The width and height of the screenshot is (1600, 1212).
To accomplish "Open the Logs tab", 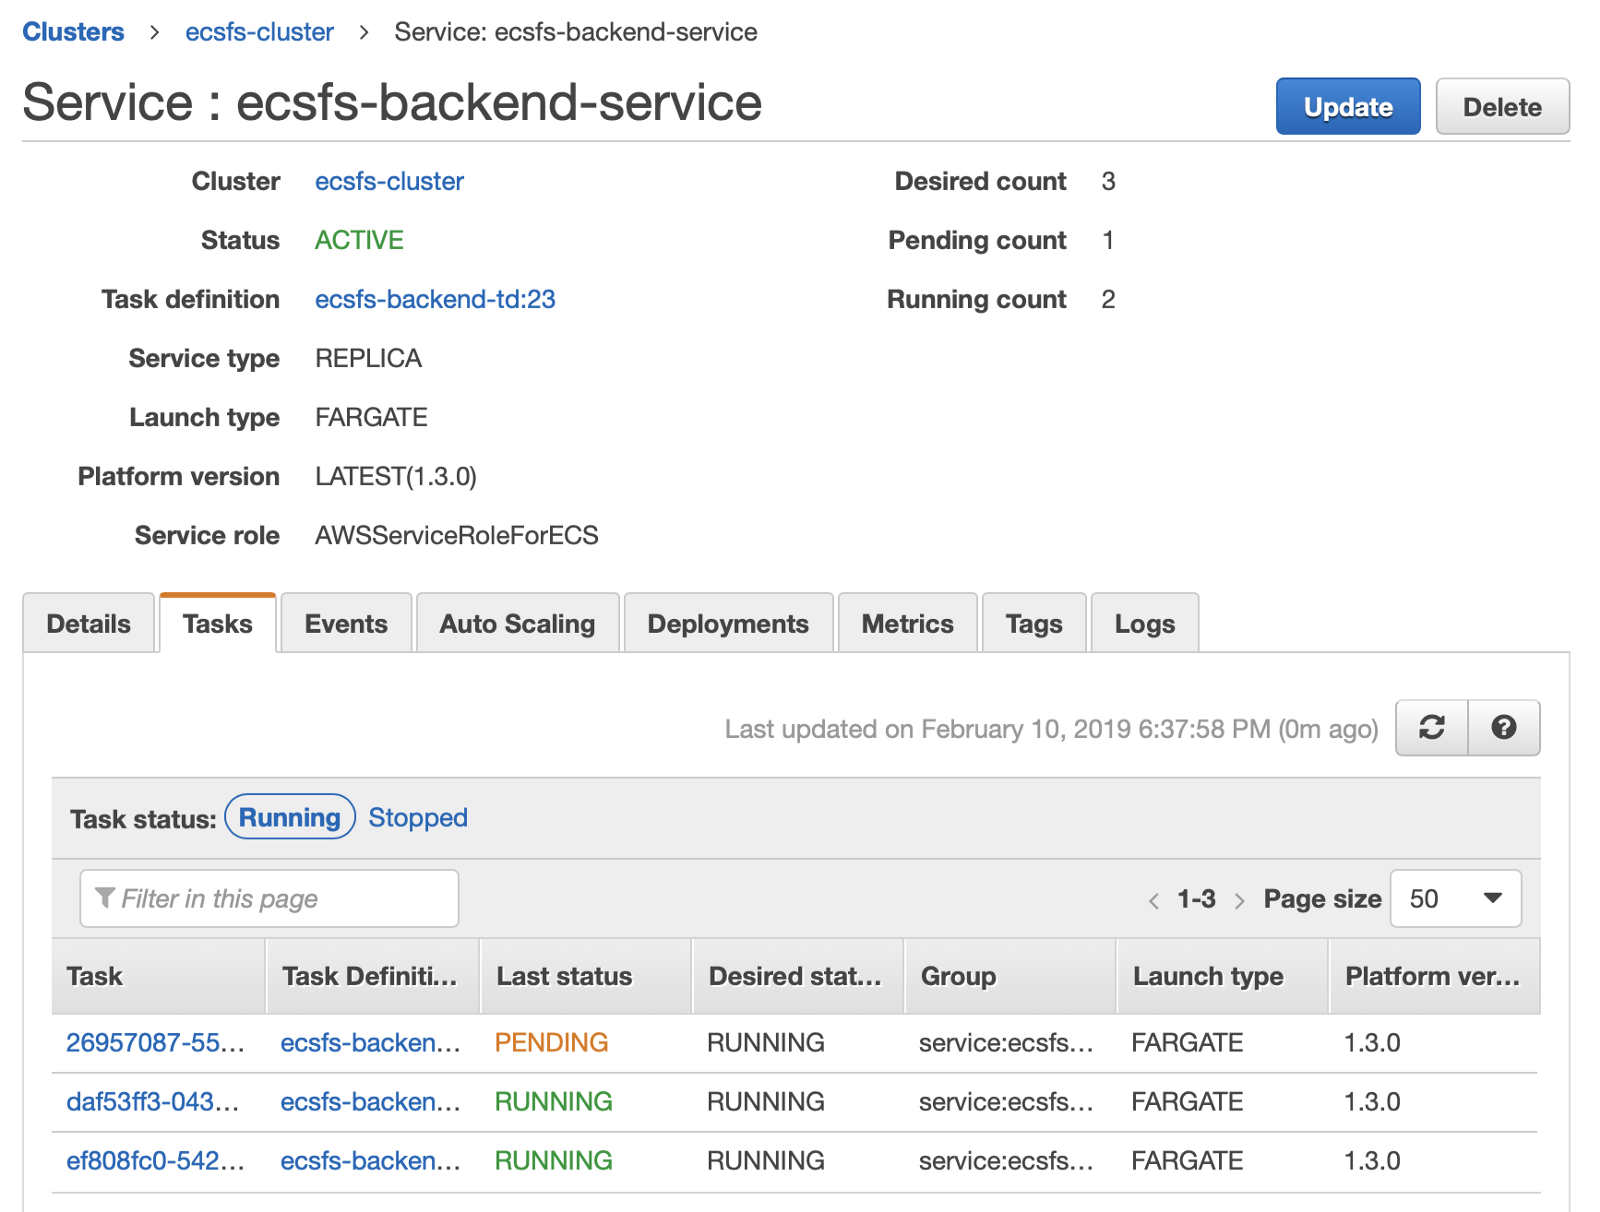I will [1144, 624].
